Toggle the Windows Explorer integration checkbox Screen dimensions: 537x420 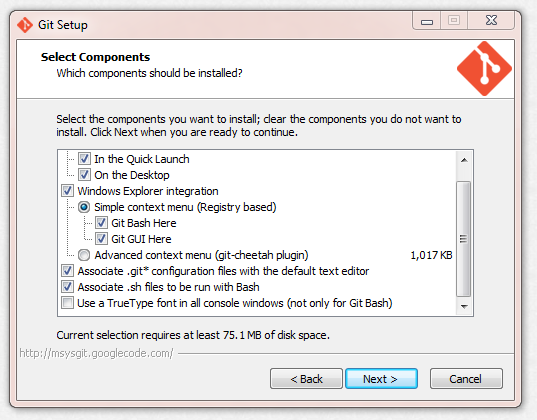(x=67, y=191)
